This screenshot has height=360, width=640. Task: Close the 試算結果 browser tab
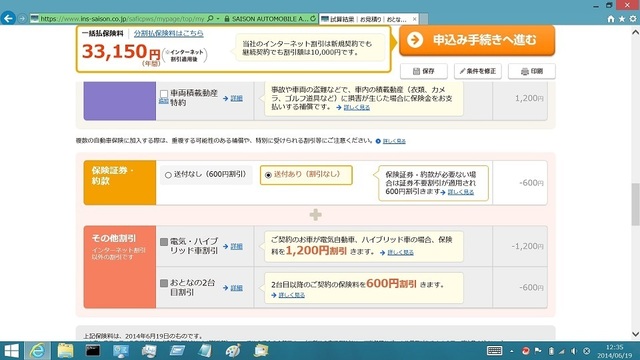415,19
